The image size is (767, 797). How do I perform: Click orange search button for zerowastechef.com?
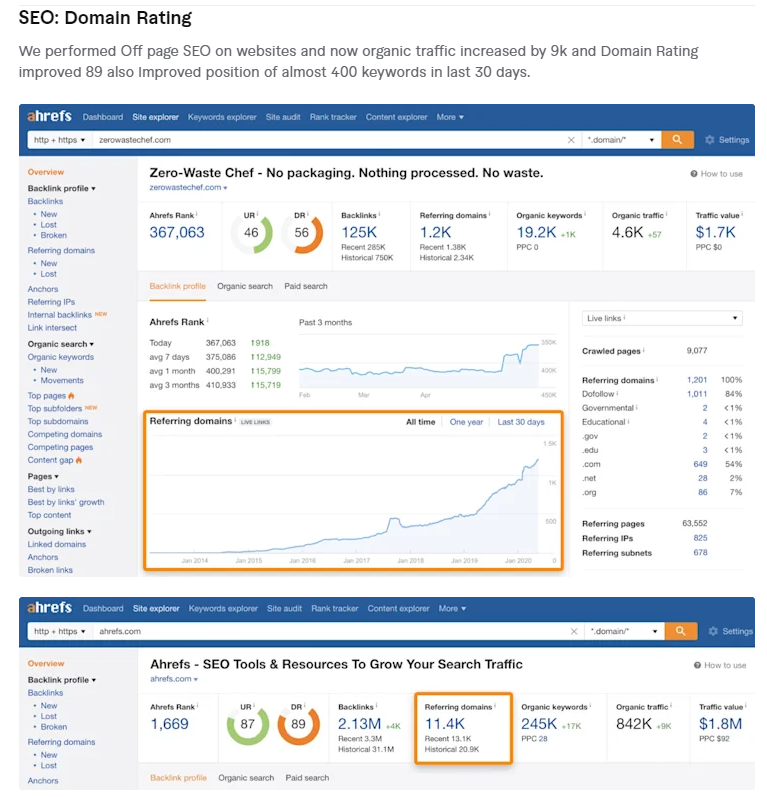677,139
